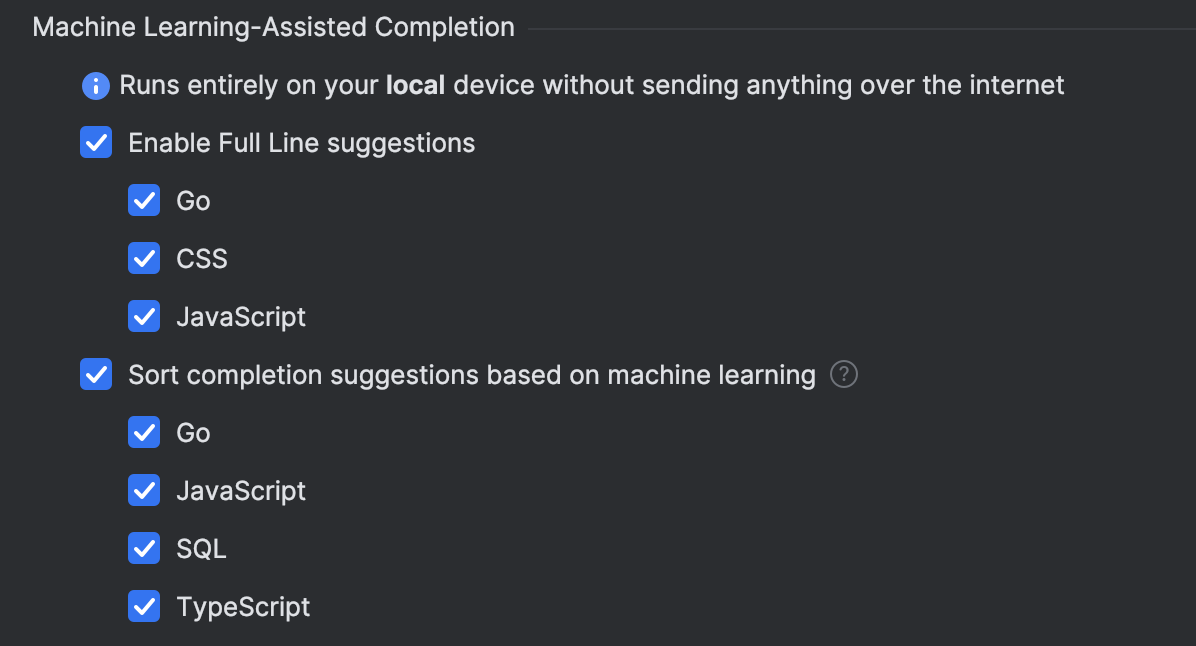Click the JavaScript label under sort suggestions
The image size is (1196, 646).
pyautogui.click(x=241, y=490)
